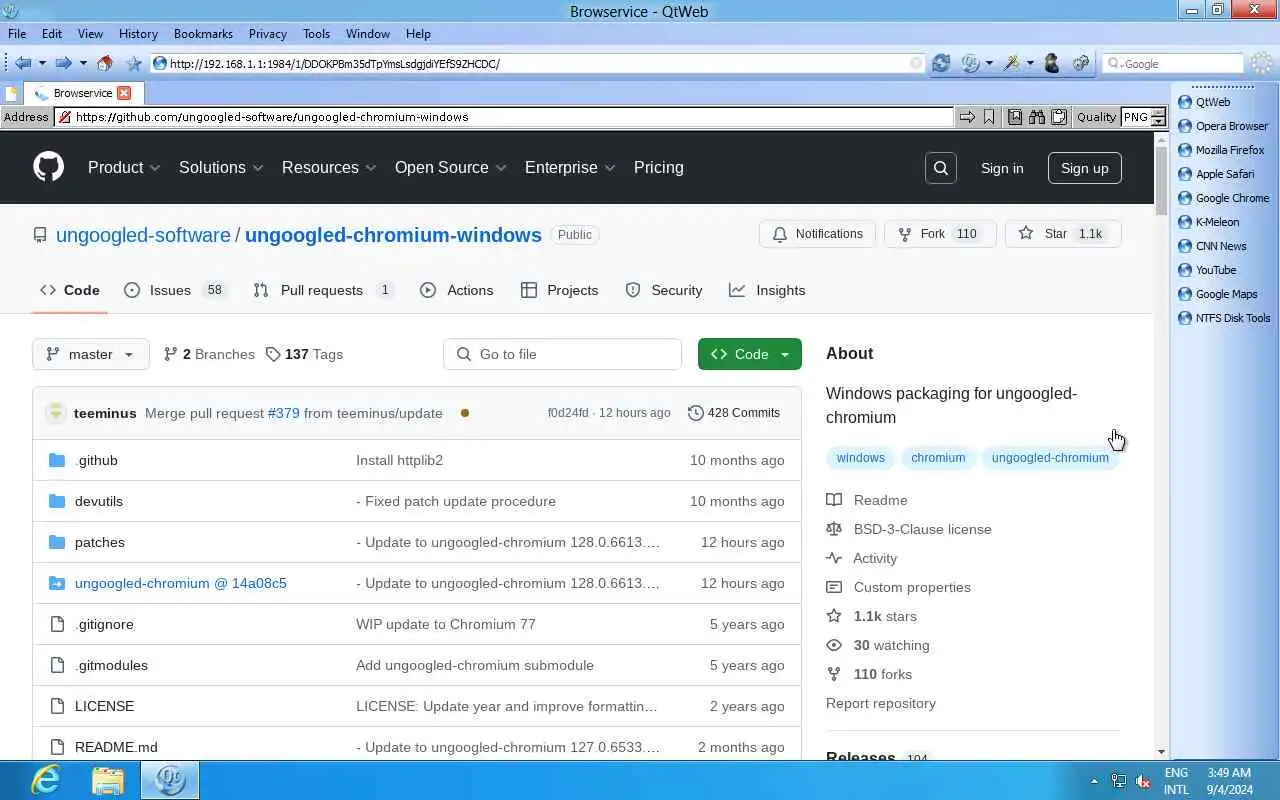Viewport: 1280px width, 800px height.
Task: Open the 428 Commits history link
Action: tap(734, 413)
